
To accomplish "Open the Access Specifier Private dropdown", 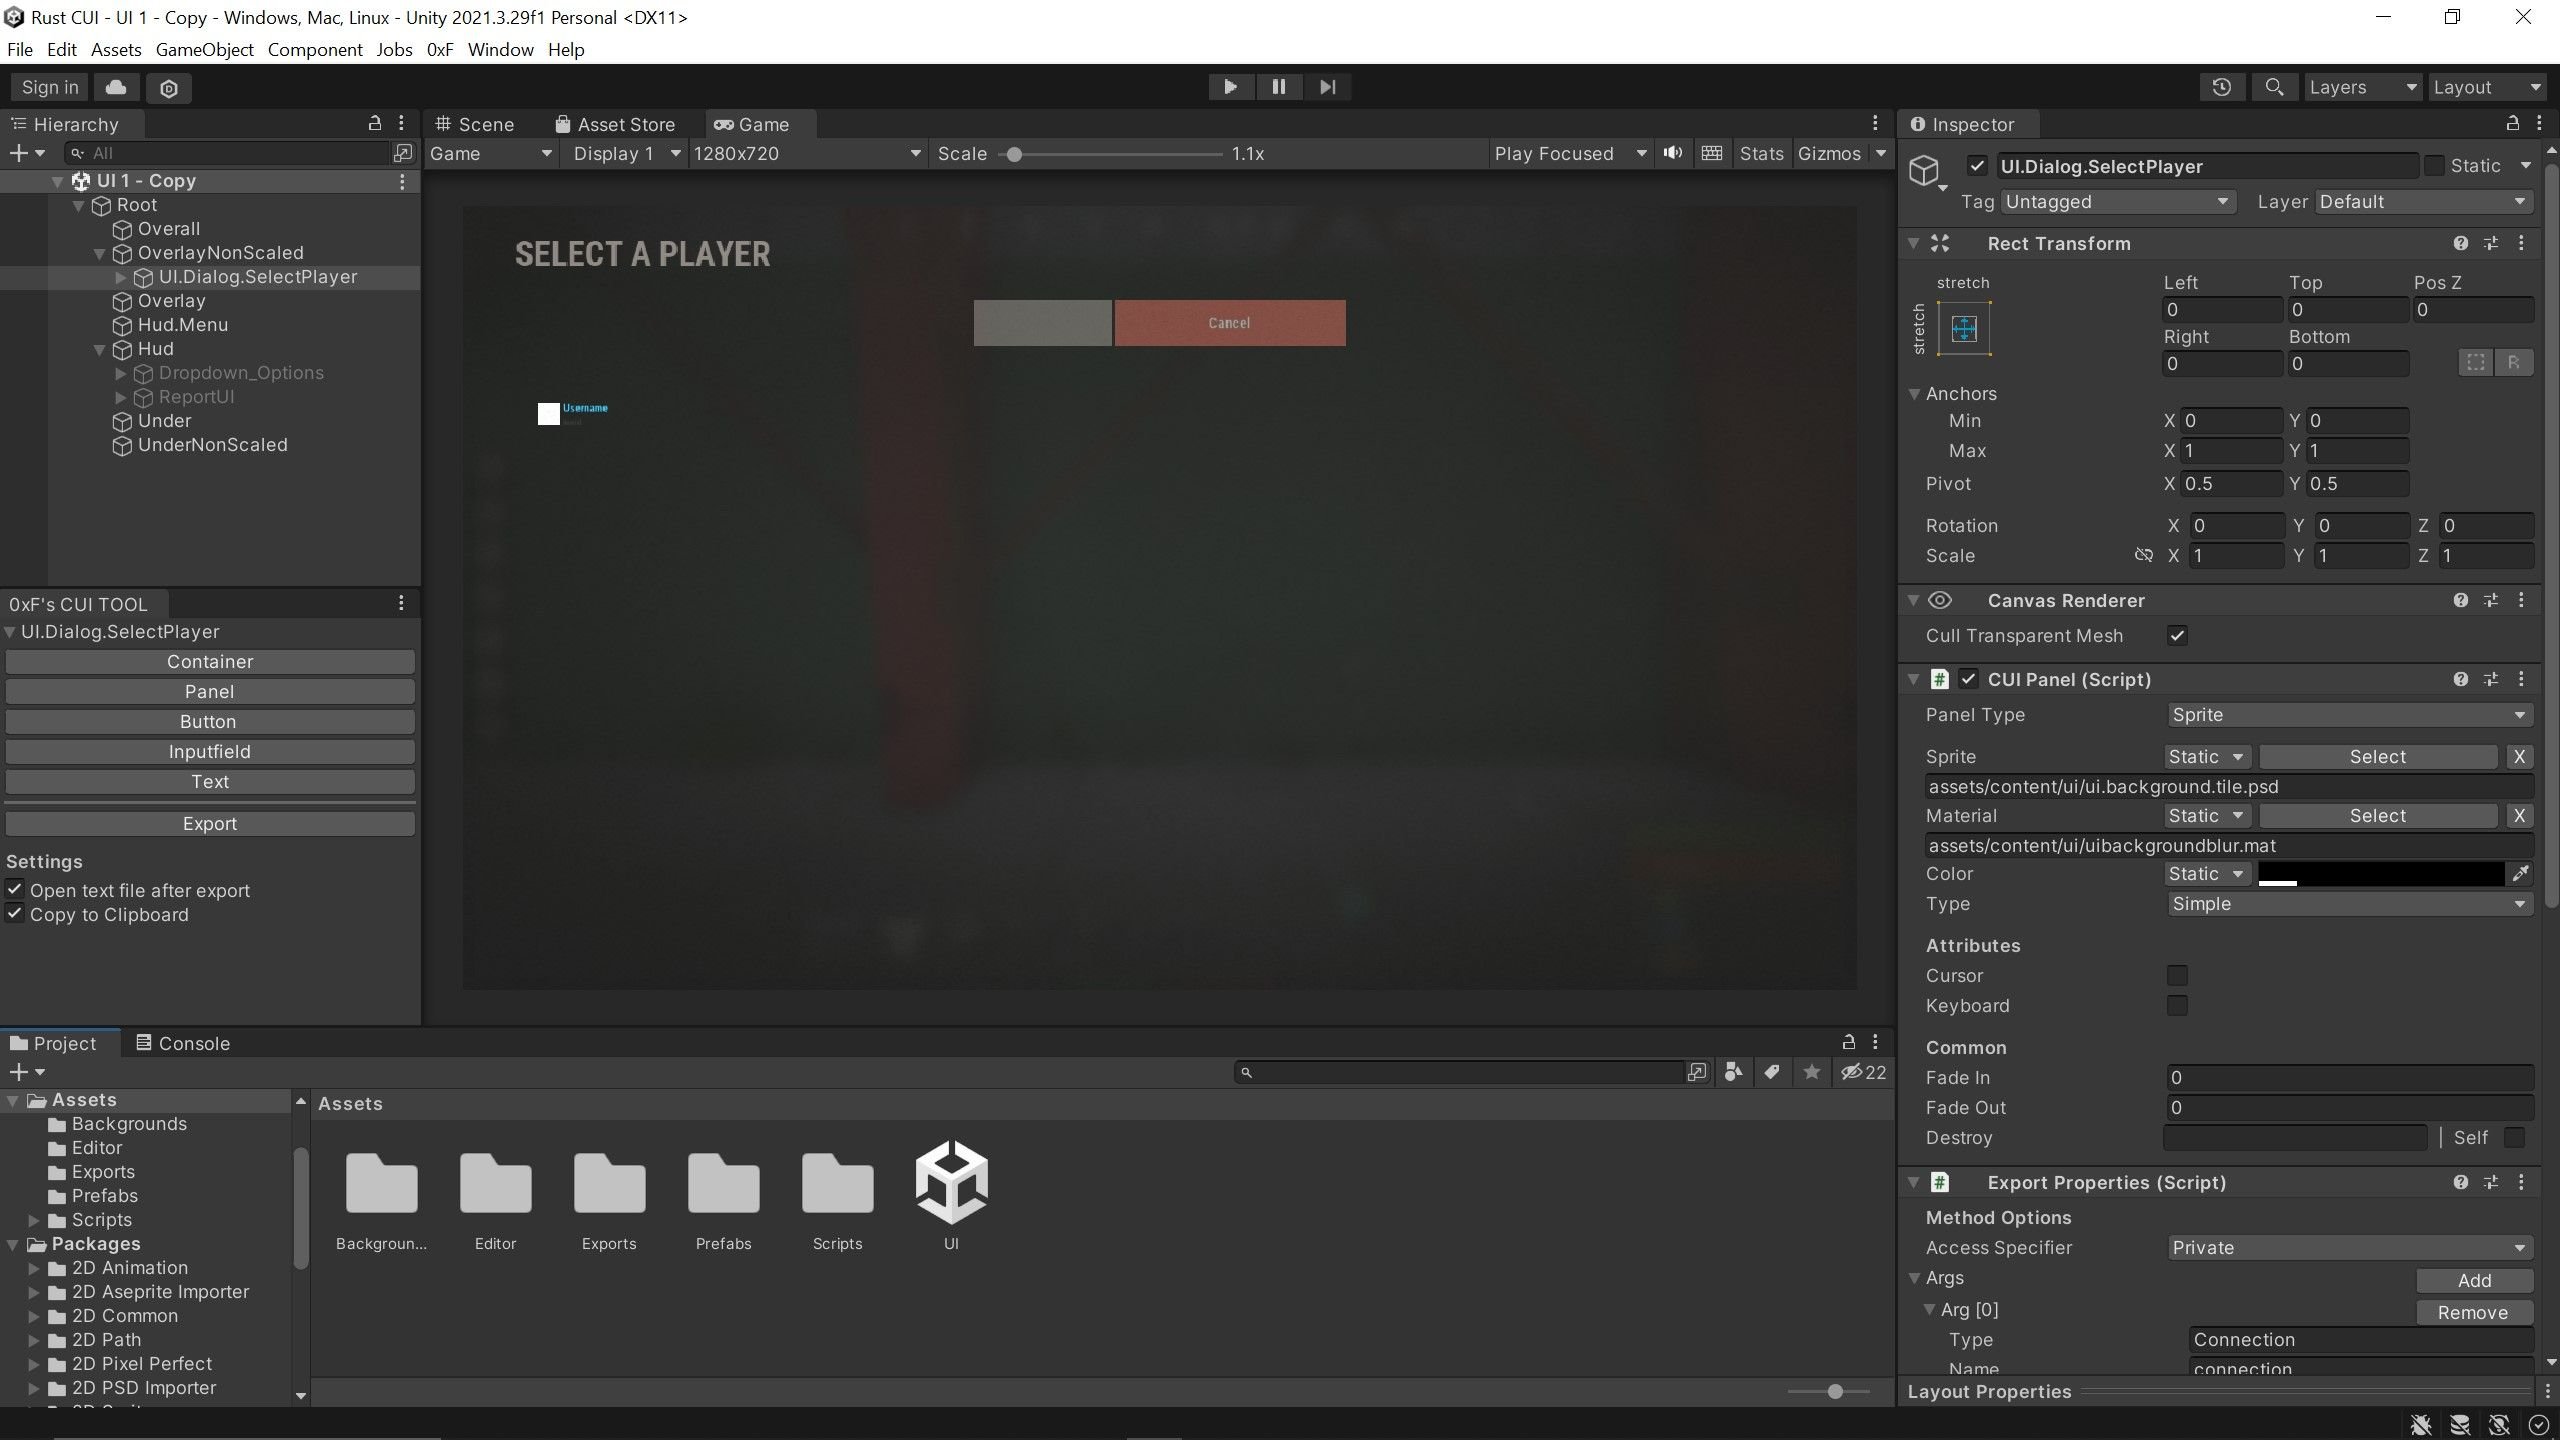I will click(x=2349, y=1248).
